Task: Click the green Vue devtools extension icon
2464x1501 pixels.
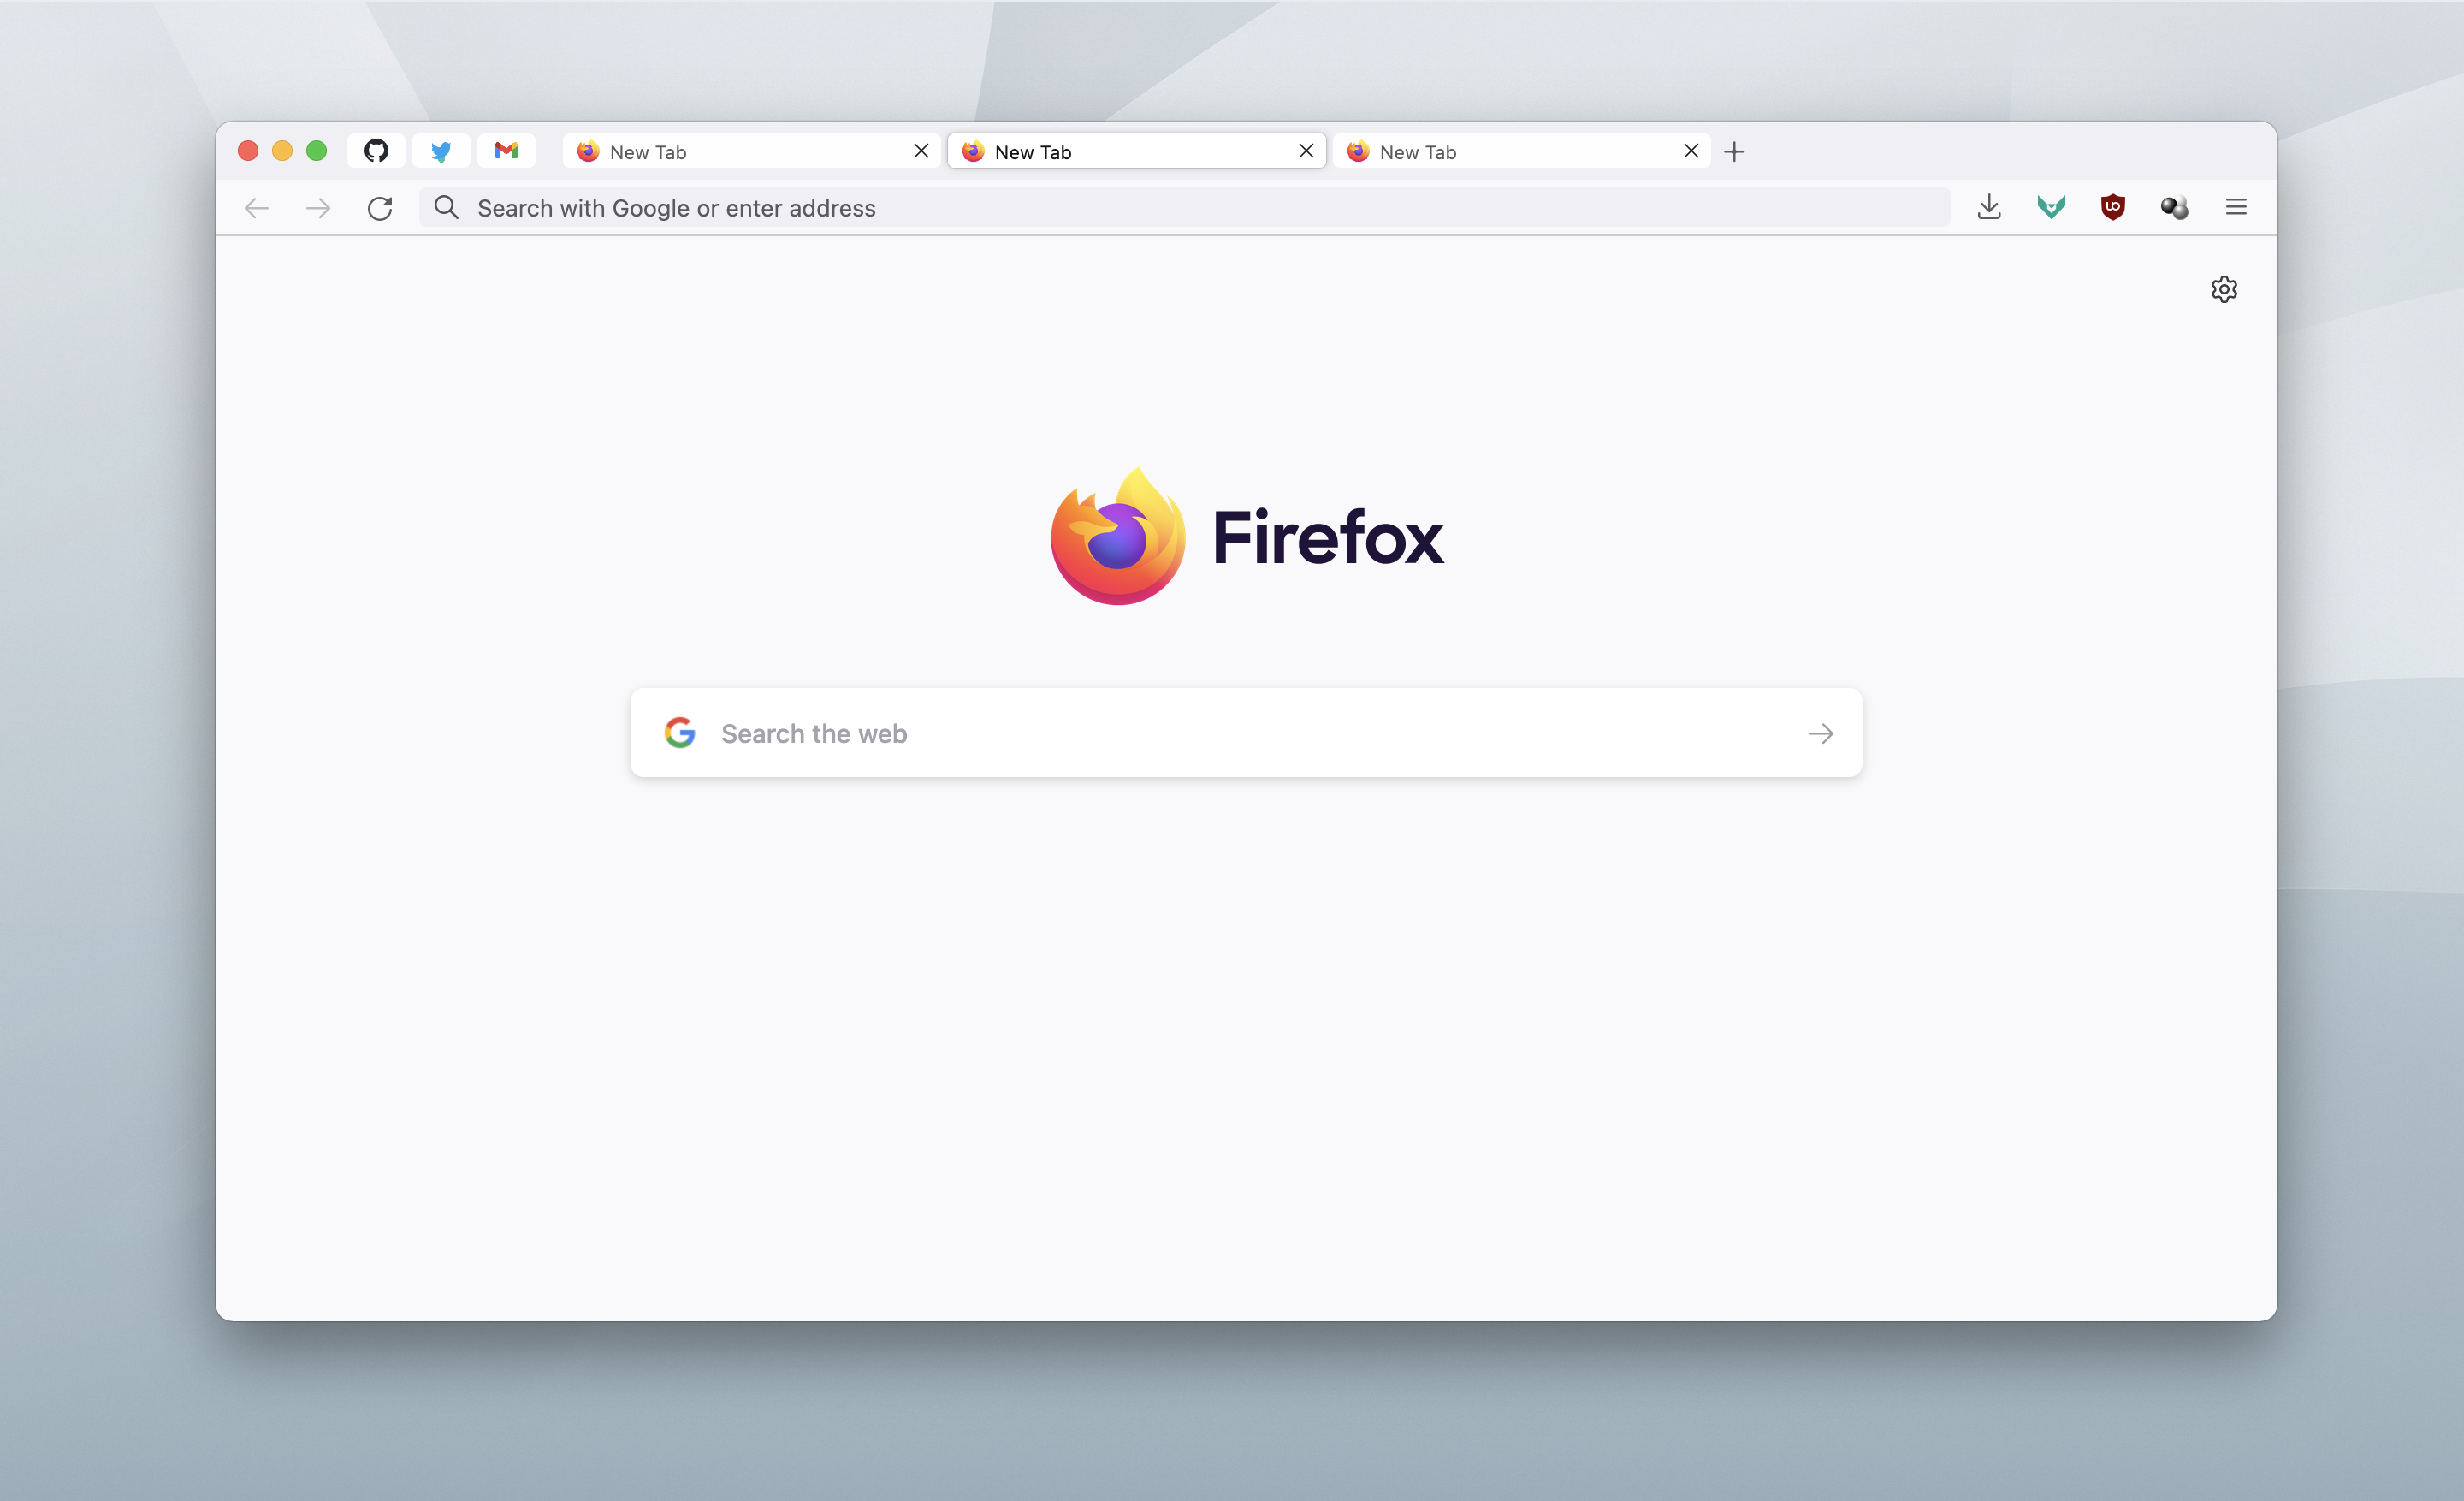Action: [x=2051, y=207]
